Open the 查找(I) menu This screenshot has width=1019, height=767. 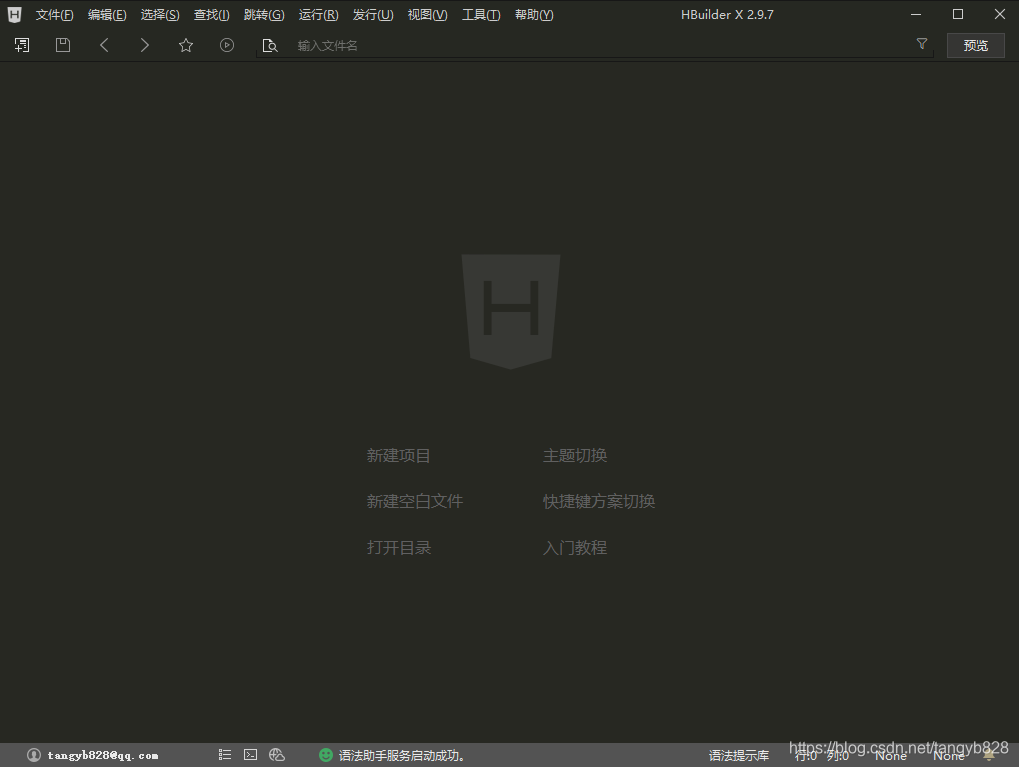(x=212, y=14)
